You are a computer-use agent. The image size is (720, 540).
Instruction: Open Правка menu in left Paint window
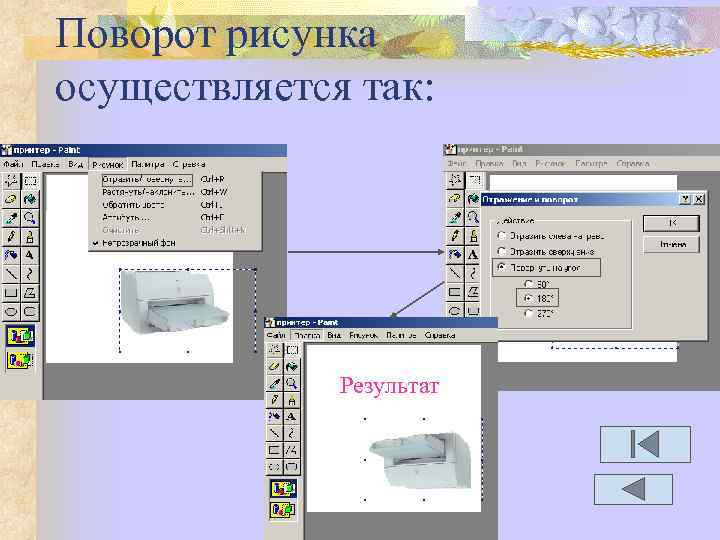tap(45, 164)
